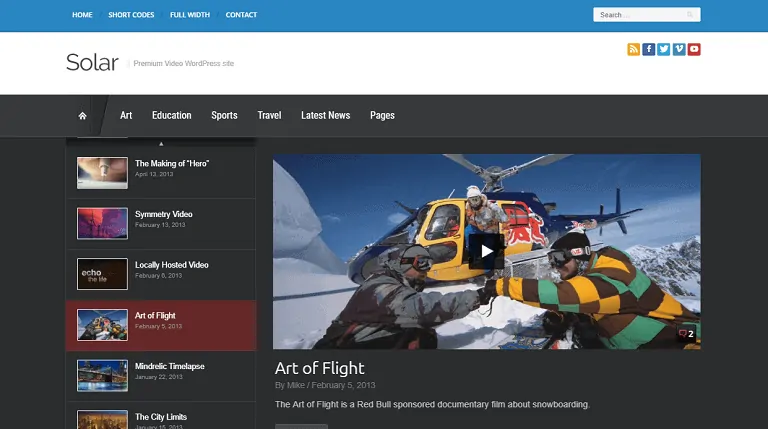Image resolution: width=768 pixels, height=429 pixels.
Task: Open SHORT CODES page
Action: point(131,15)
